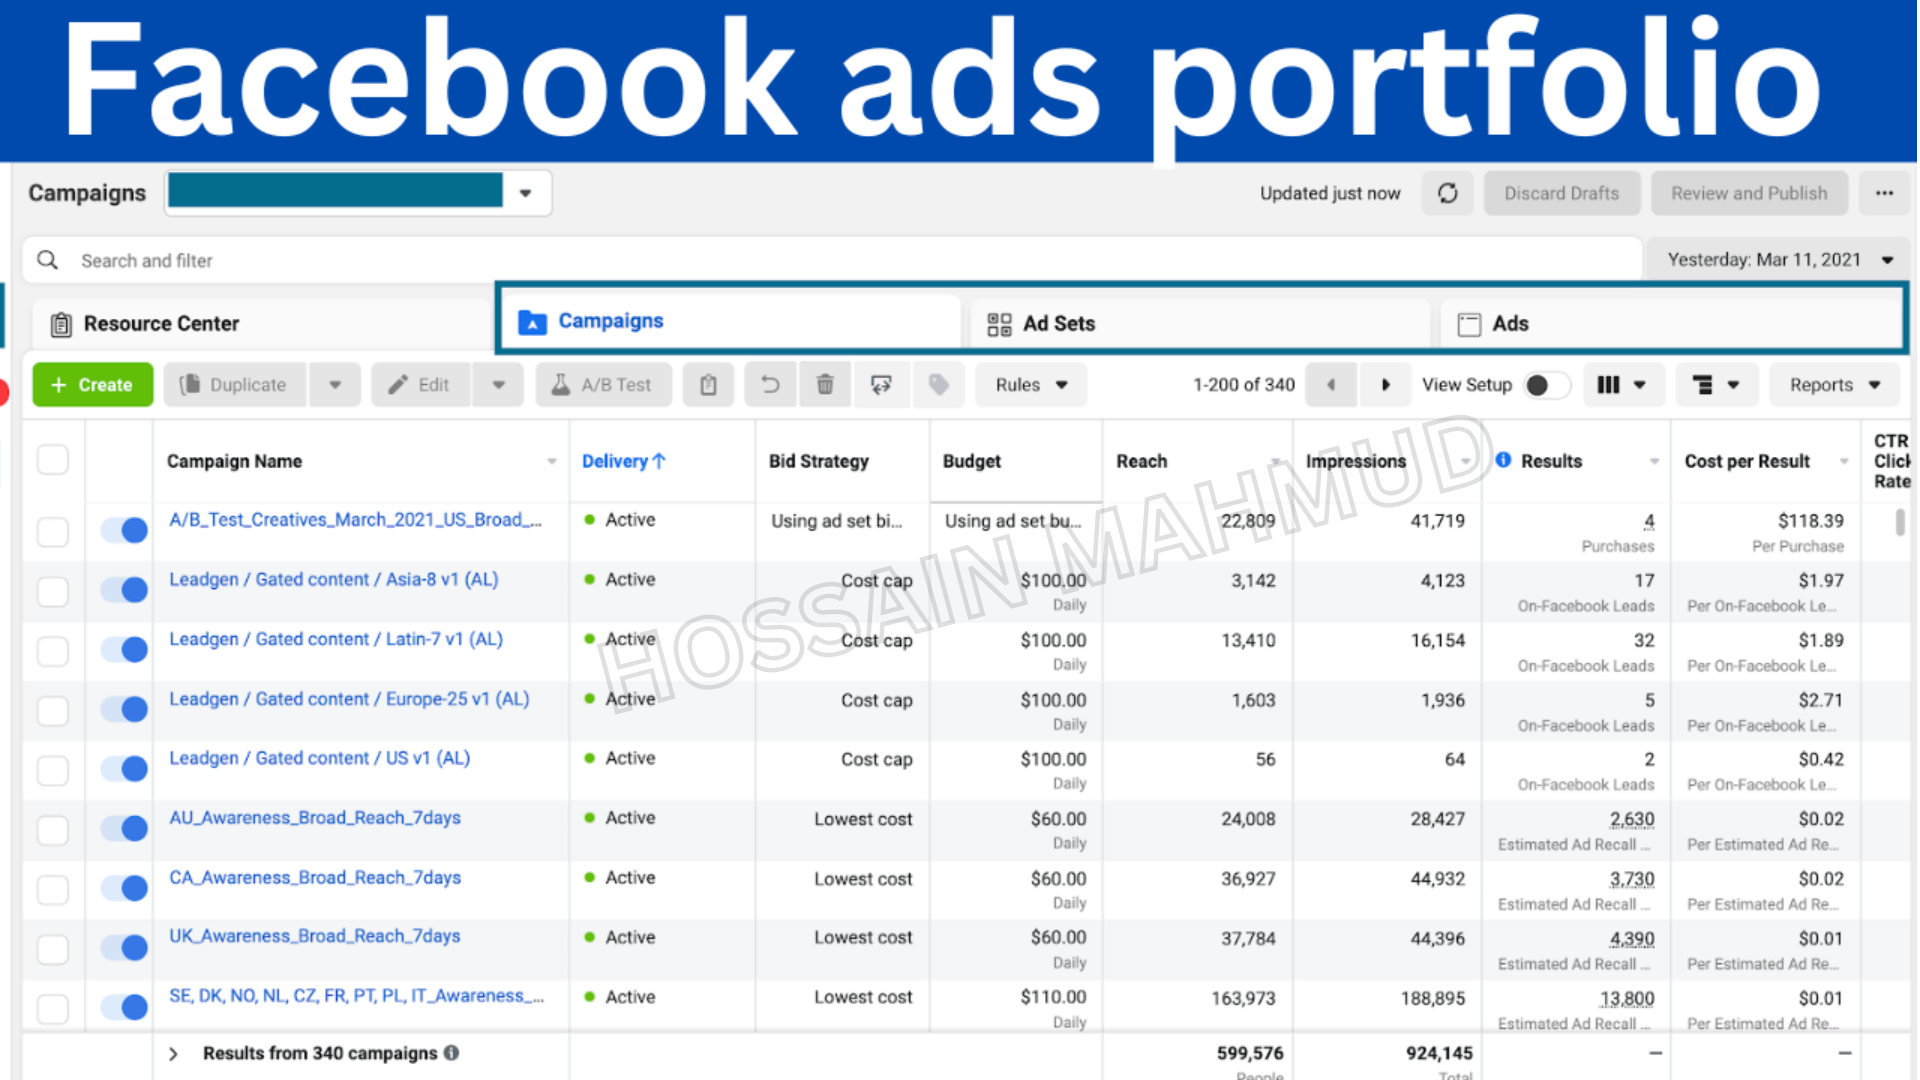Open the SE, DK, NO, NL Awareness campaign link

[356, 996]
